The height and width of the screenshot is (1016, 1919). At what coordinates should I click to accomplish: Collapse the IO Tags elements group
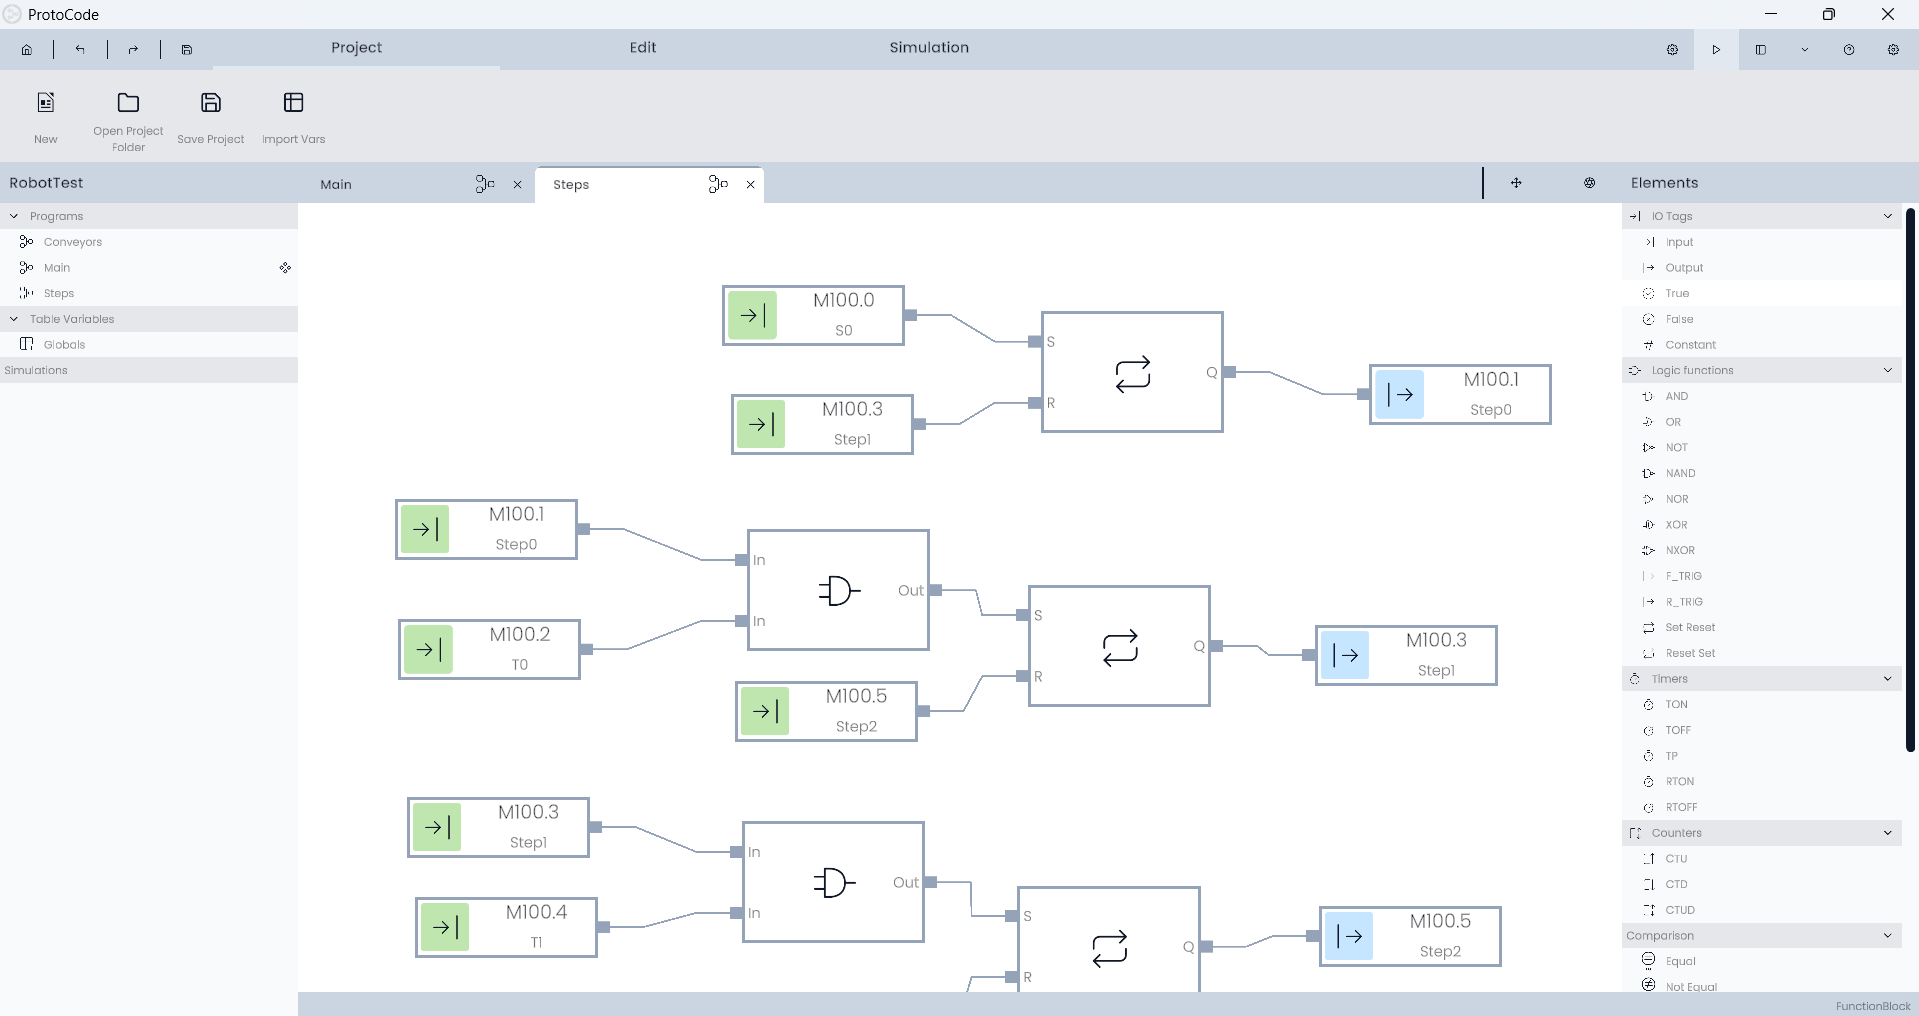(1887, 216)
